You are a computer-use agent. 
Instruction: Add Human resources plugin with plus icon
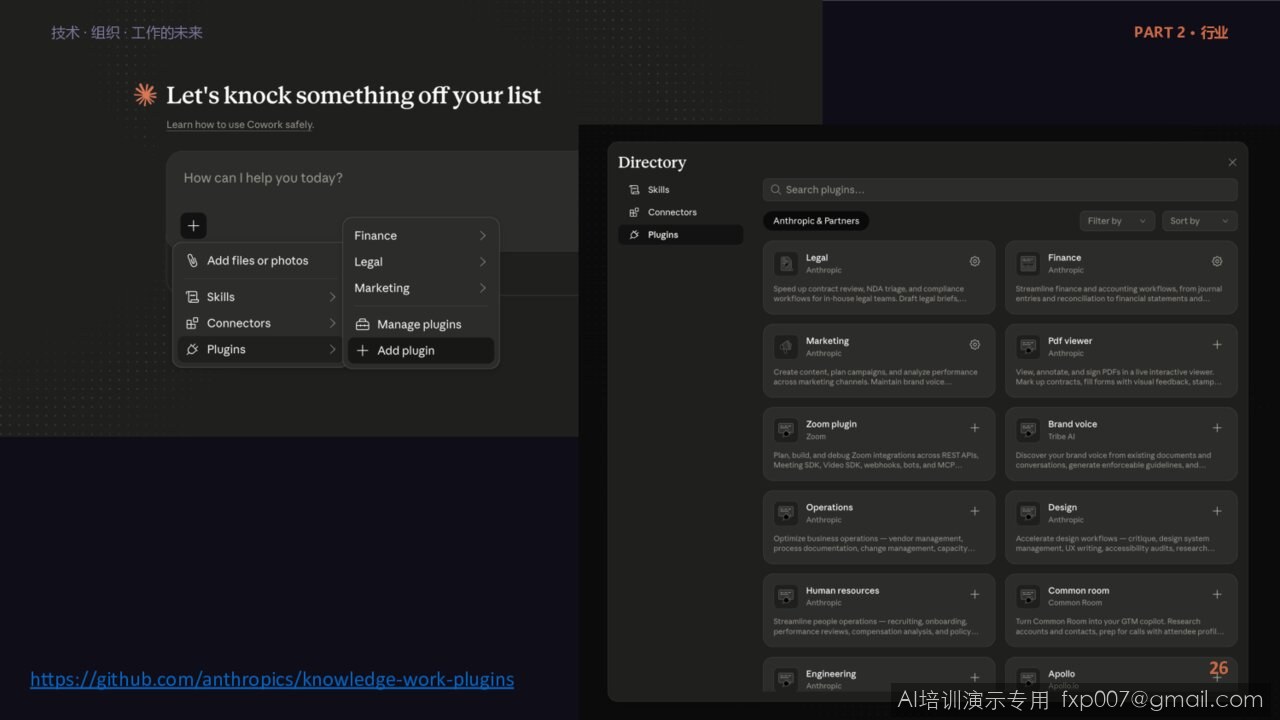[975, 594]
